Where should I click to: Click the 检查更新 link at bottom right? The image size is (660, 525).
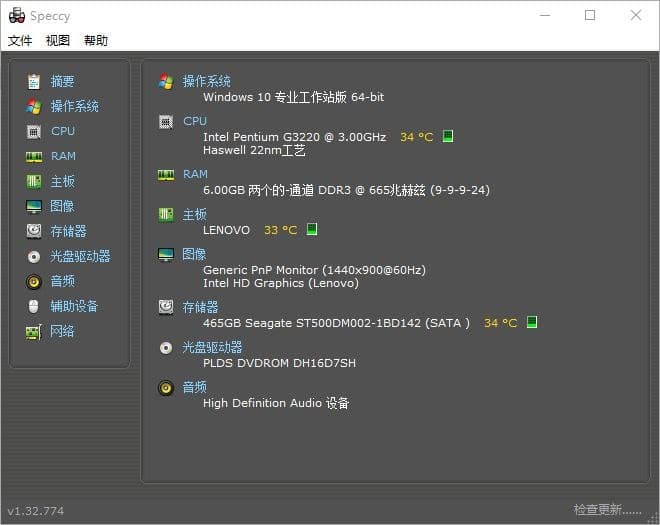(x=607, y=510)
